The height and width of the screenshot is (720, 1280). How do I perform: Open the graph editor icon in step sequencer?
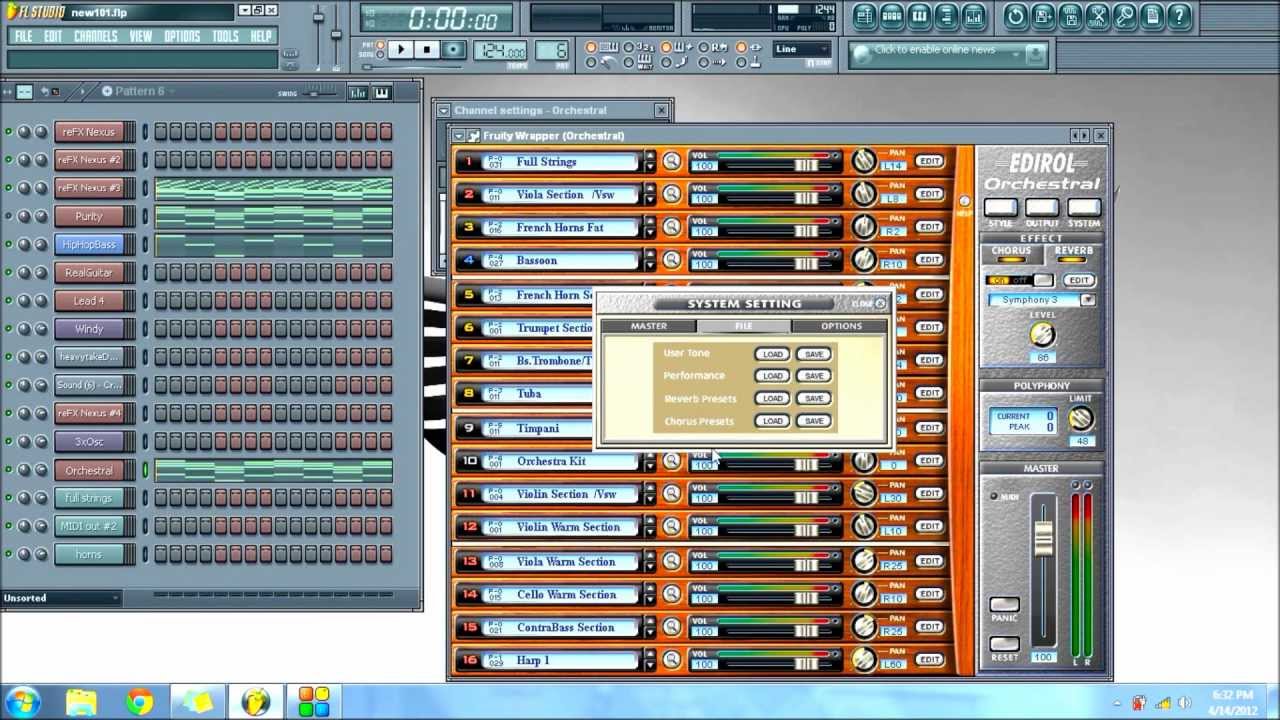(x=357, y=92)
